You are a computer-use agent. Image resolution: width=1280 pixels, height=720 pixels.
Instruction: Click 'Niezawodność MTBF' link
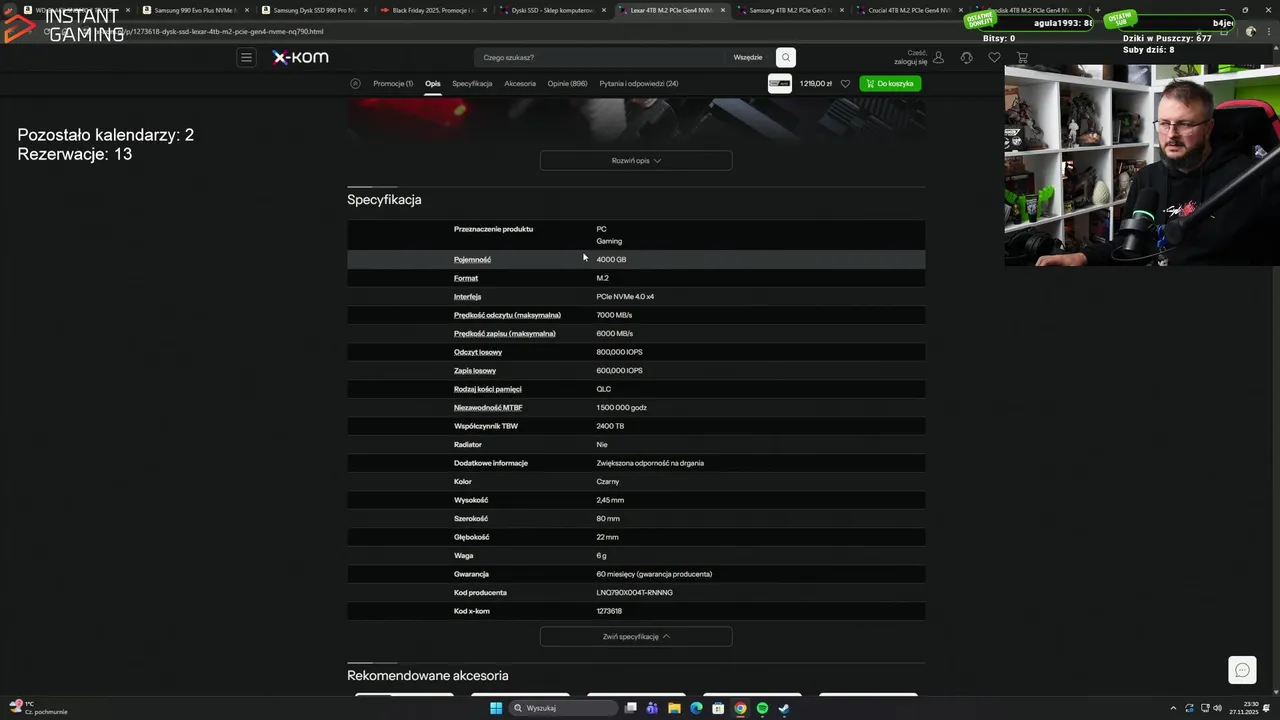pos(488,407)
